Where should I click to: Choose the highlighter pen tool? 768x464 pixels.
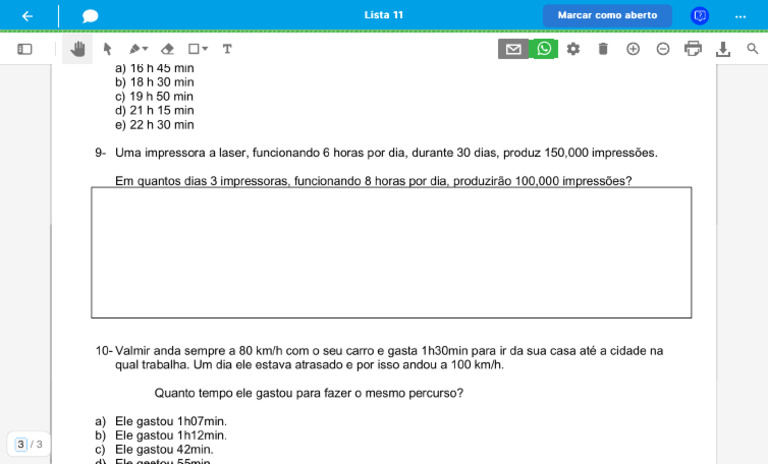(134, 49)
